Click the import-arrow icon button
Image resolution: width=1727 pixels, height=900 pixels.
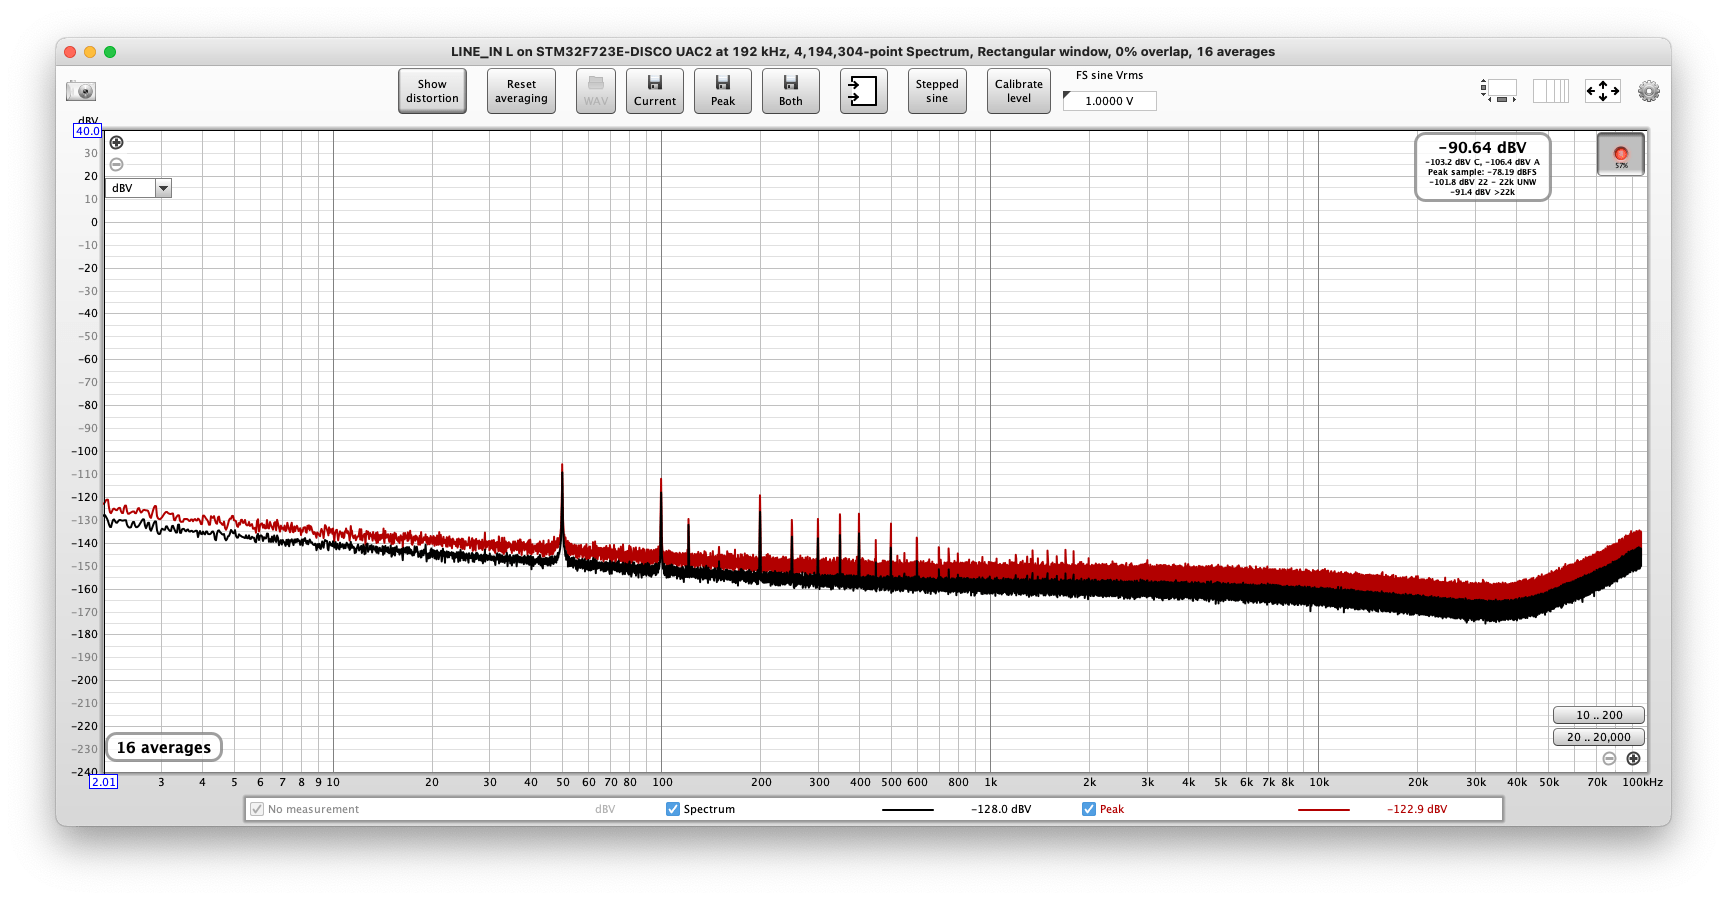point(863,91)
